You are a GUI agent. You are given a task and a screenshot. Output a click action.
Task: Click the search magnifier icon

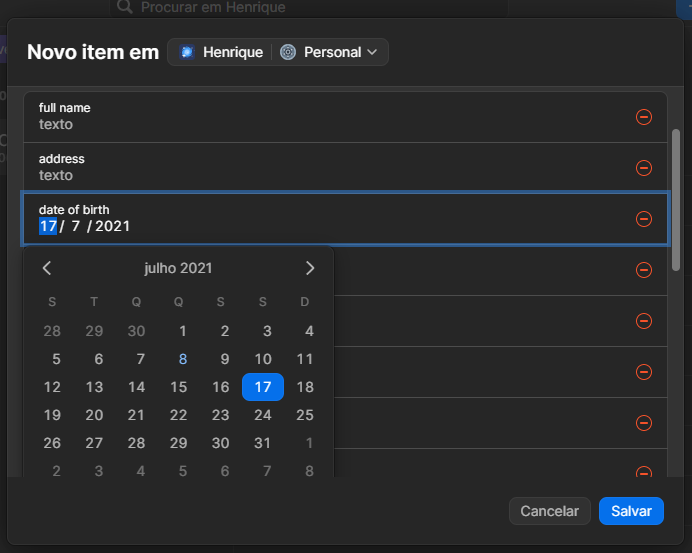coord(125,7)
